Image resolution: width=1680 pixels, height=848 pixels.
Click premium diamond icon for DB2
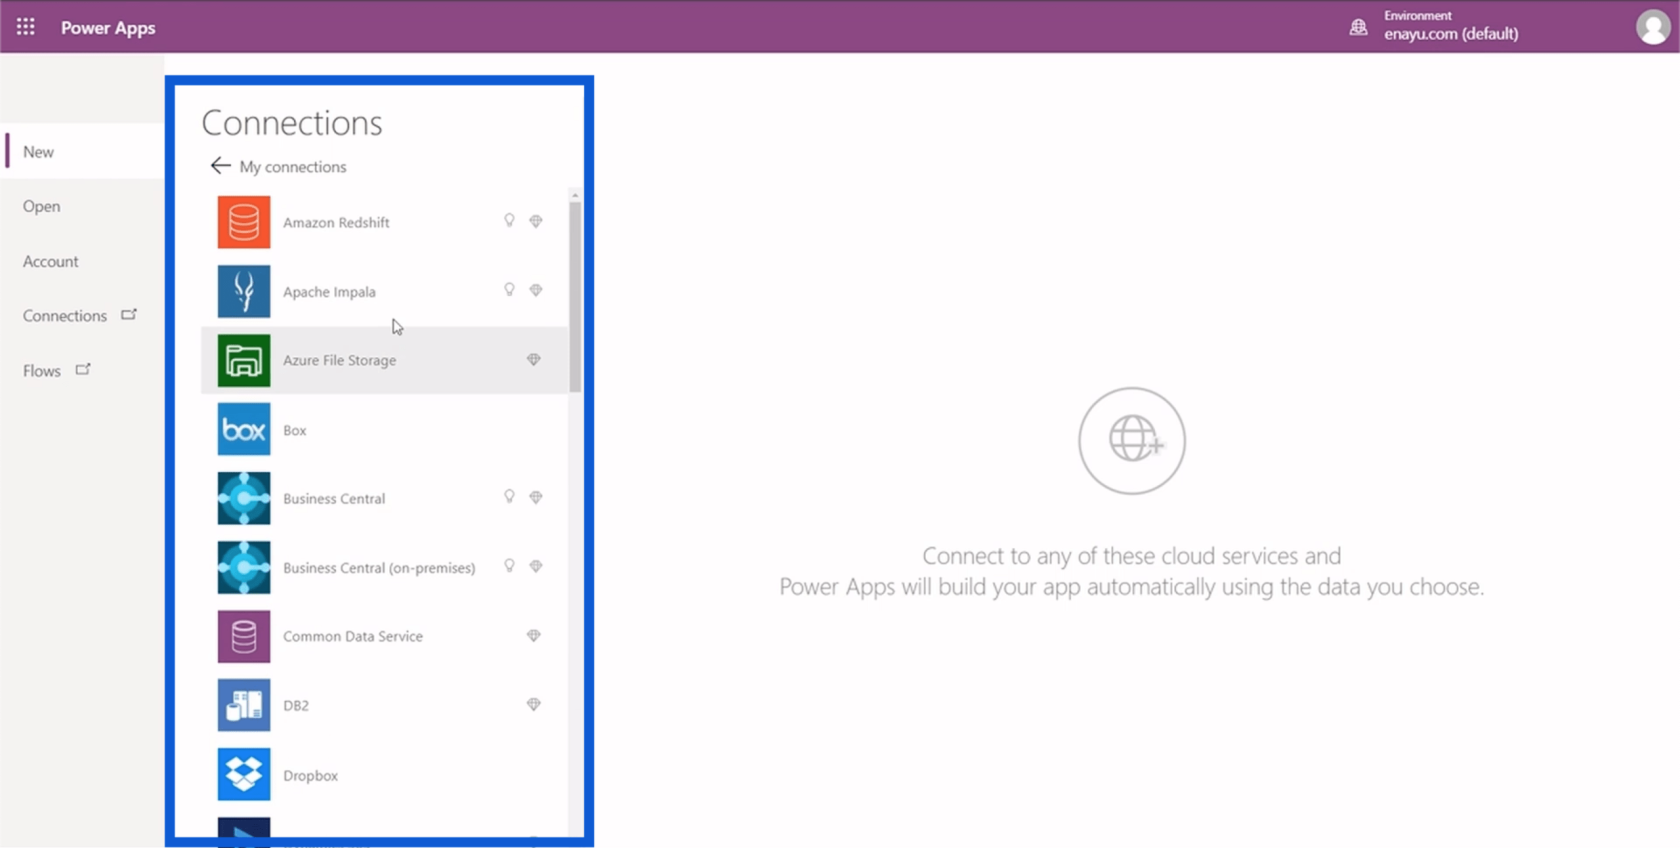click(534, 704)
